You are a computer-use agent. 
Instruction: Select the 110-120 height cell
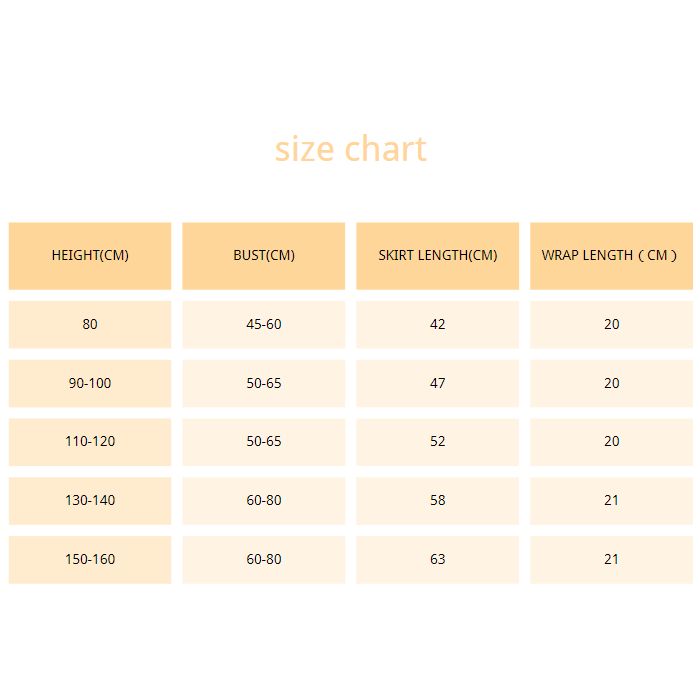point(90,442)
